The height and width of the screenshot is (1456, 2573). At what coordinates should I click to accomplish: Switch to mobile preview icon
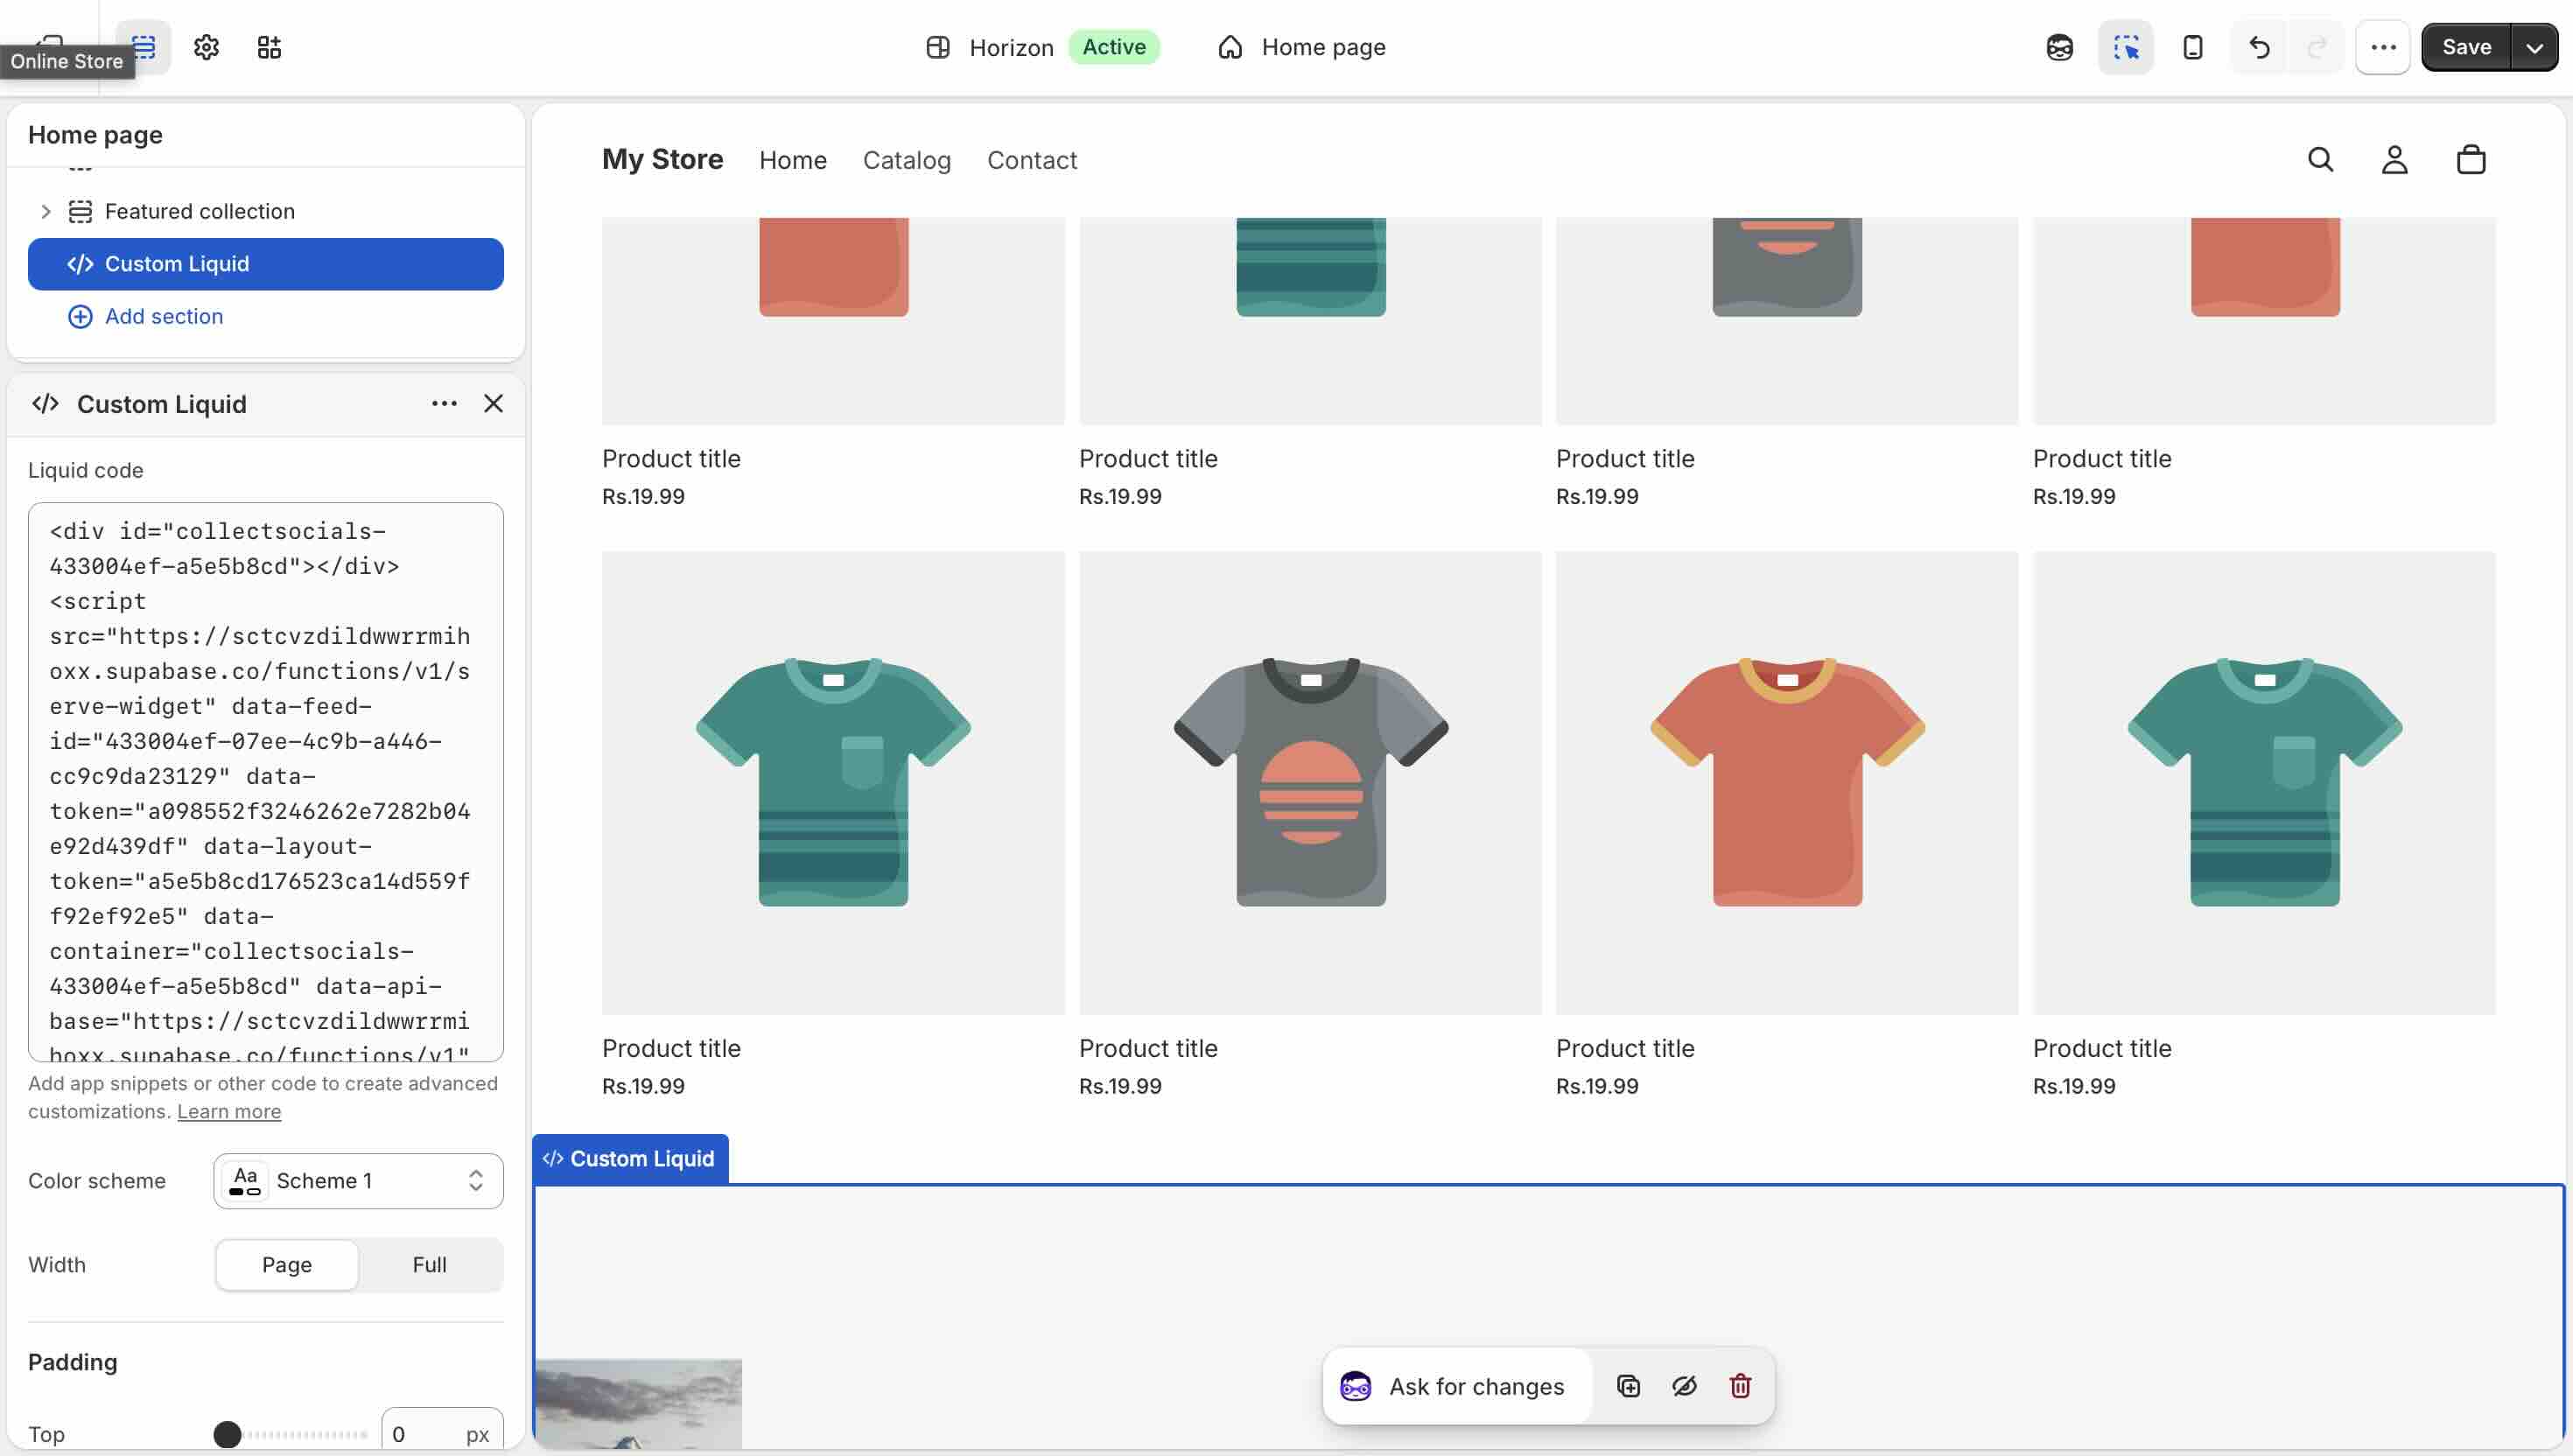tap(2192, 47)
